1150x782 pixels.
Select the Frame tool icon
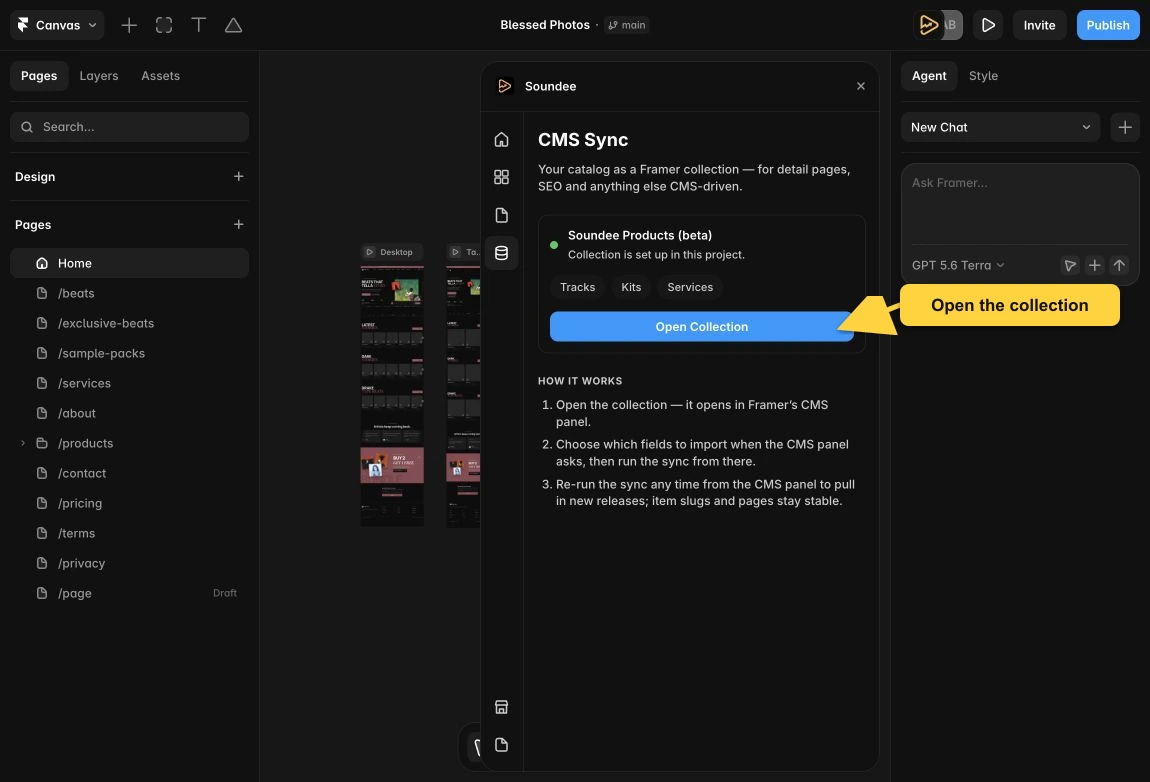pos(164,25)
